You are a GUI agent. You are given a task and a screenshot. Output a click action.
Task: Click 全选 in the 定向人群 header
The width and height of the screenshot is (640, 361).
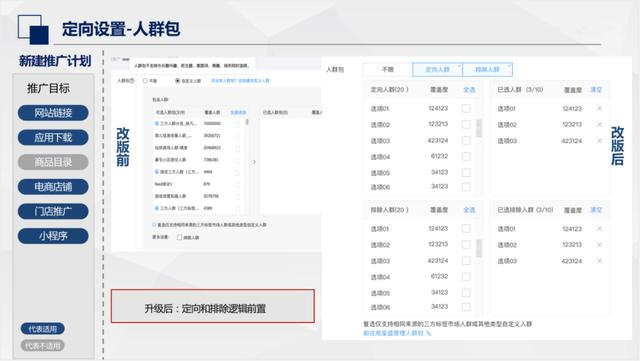click(x=469, y=89)
